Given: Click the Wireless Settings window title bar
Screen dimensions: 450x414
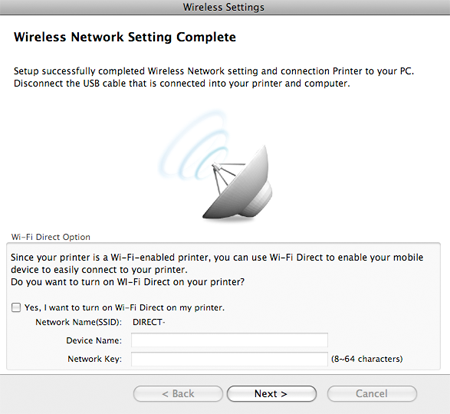Looking at the screenshot, I should pos(225,7).
